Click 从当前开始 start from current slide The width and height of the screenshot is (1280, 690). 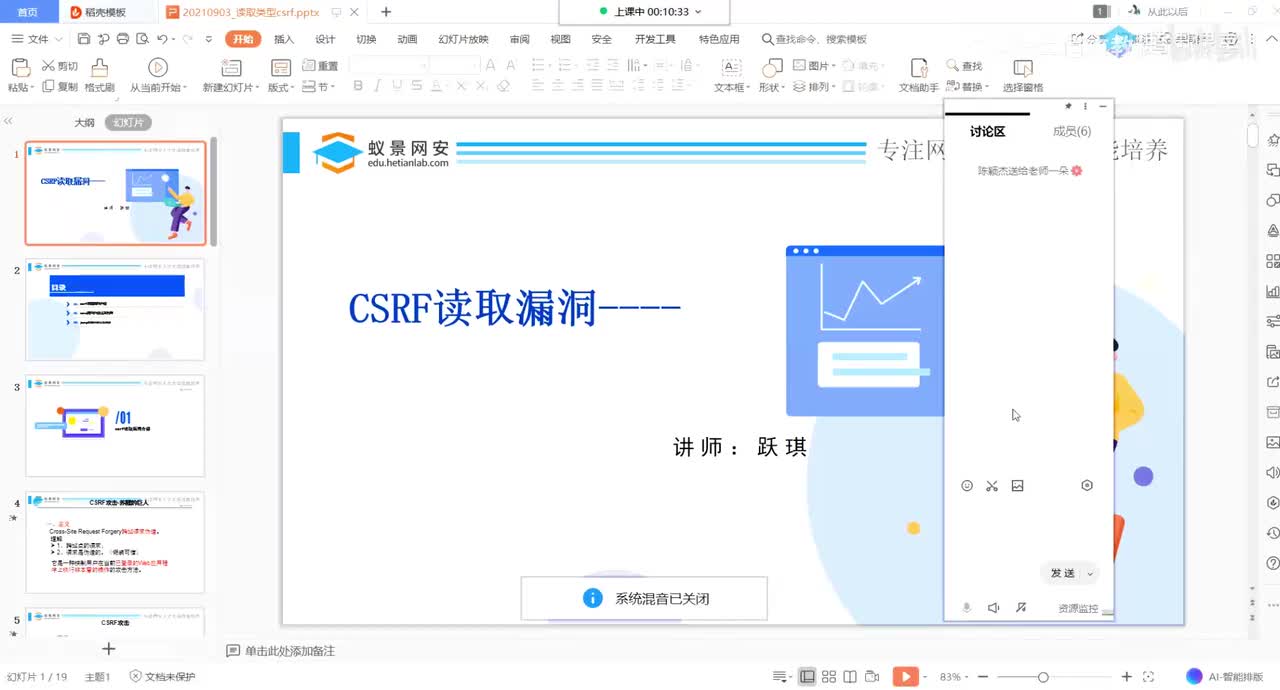coord(156,75)
